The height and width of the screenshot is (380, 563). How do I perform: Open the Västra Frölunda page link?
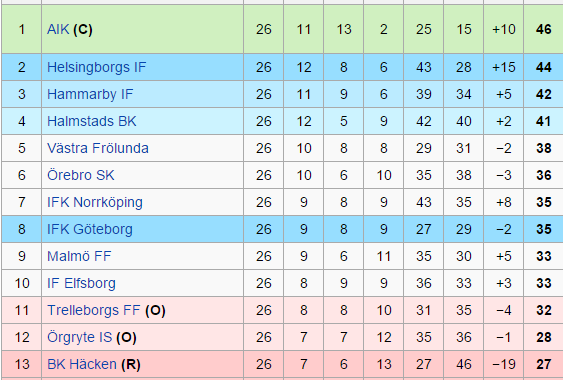(x=98, y=148)
